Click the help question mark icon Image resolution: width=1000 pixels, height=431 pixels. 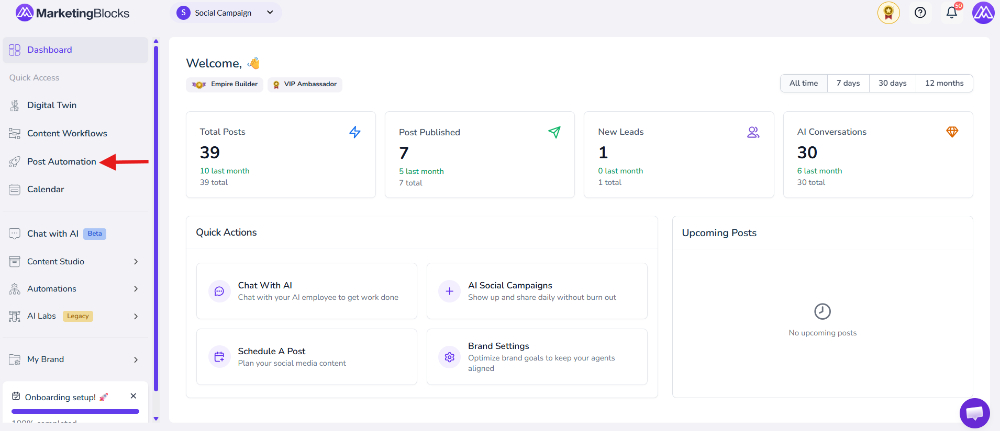[x=920, y=13]
